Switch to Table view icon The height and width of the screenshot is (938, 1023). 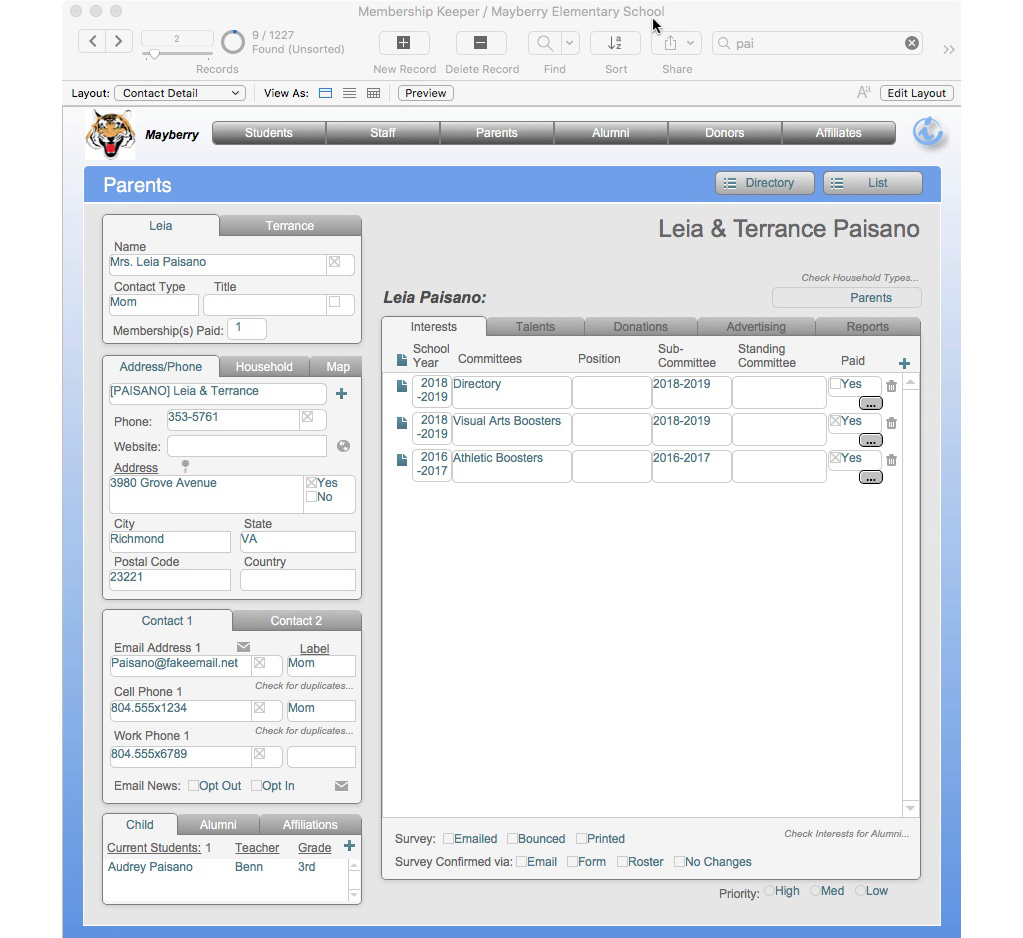pyautogui.click(x=374, y=93)
